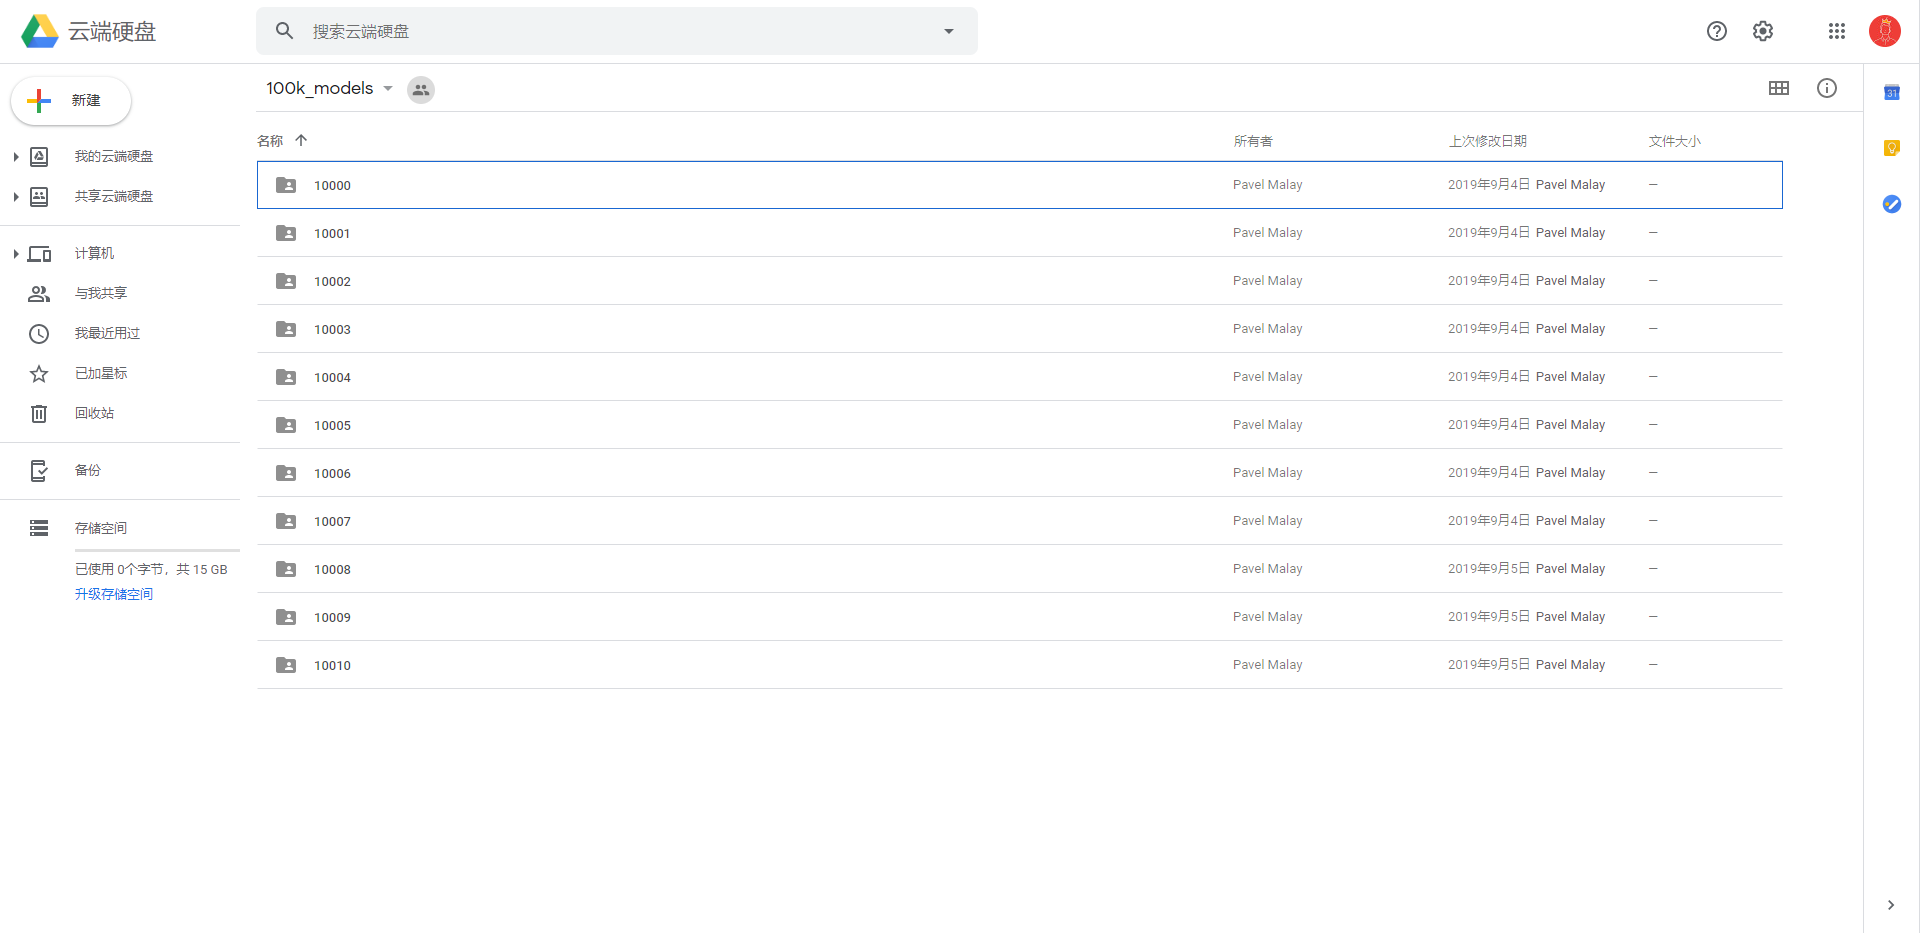
Task: Click the shared members icon beside 100k_models
Action: (x=421, y=89)
